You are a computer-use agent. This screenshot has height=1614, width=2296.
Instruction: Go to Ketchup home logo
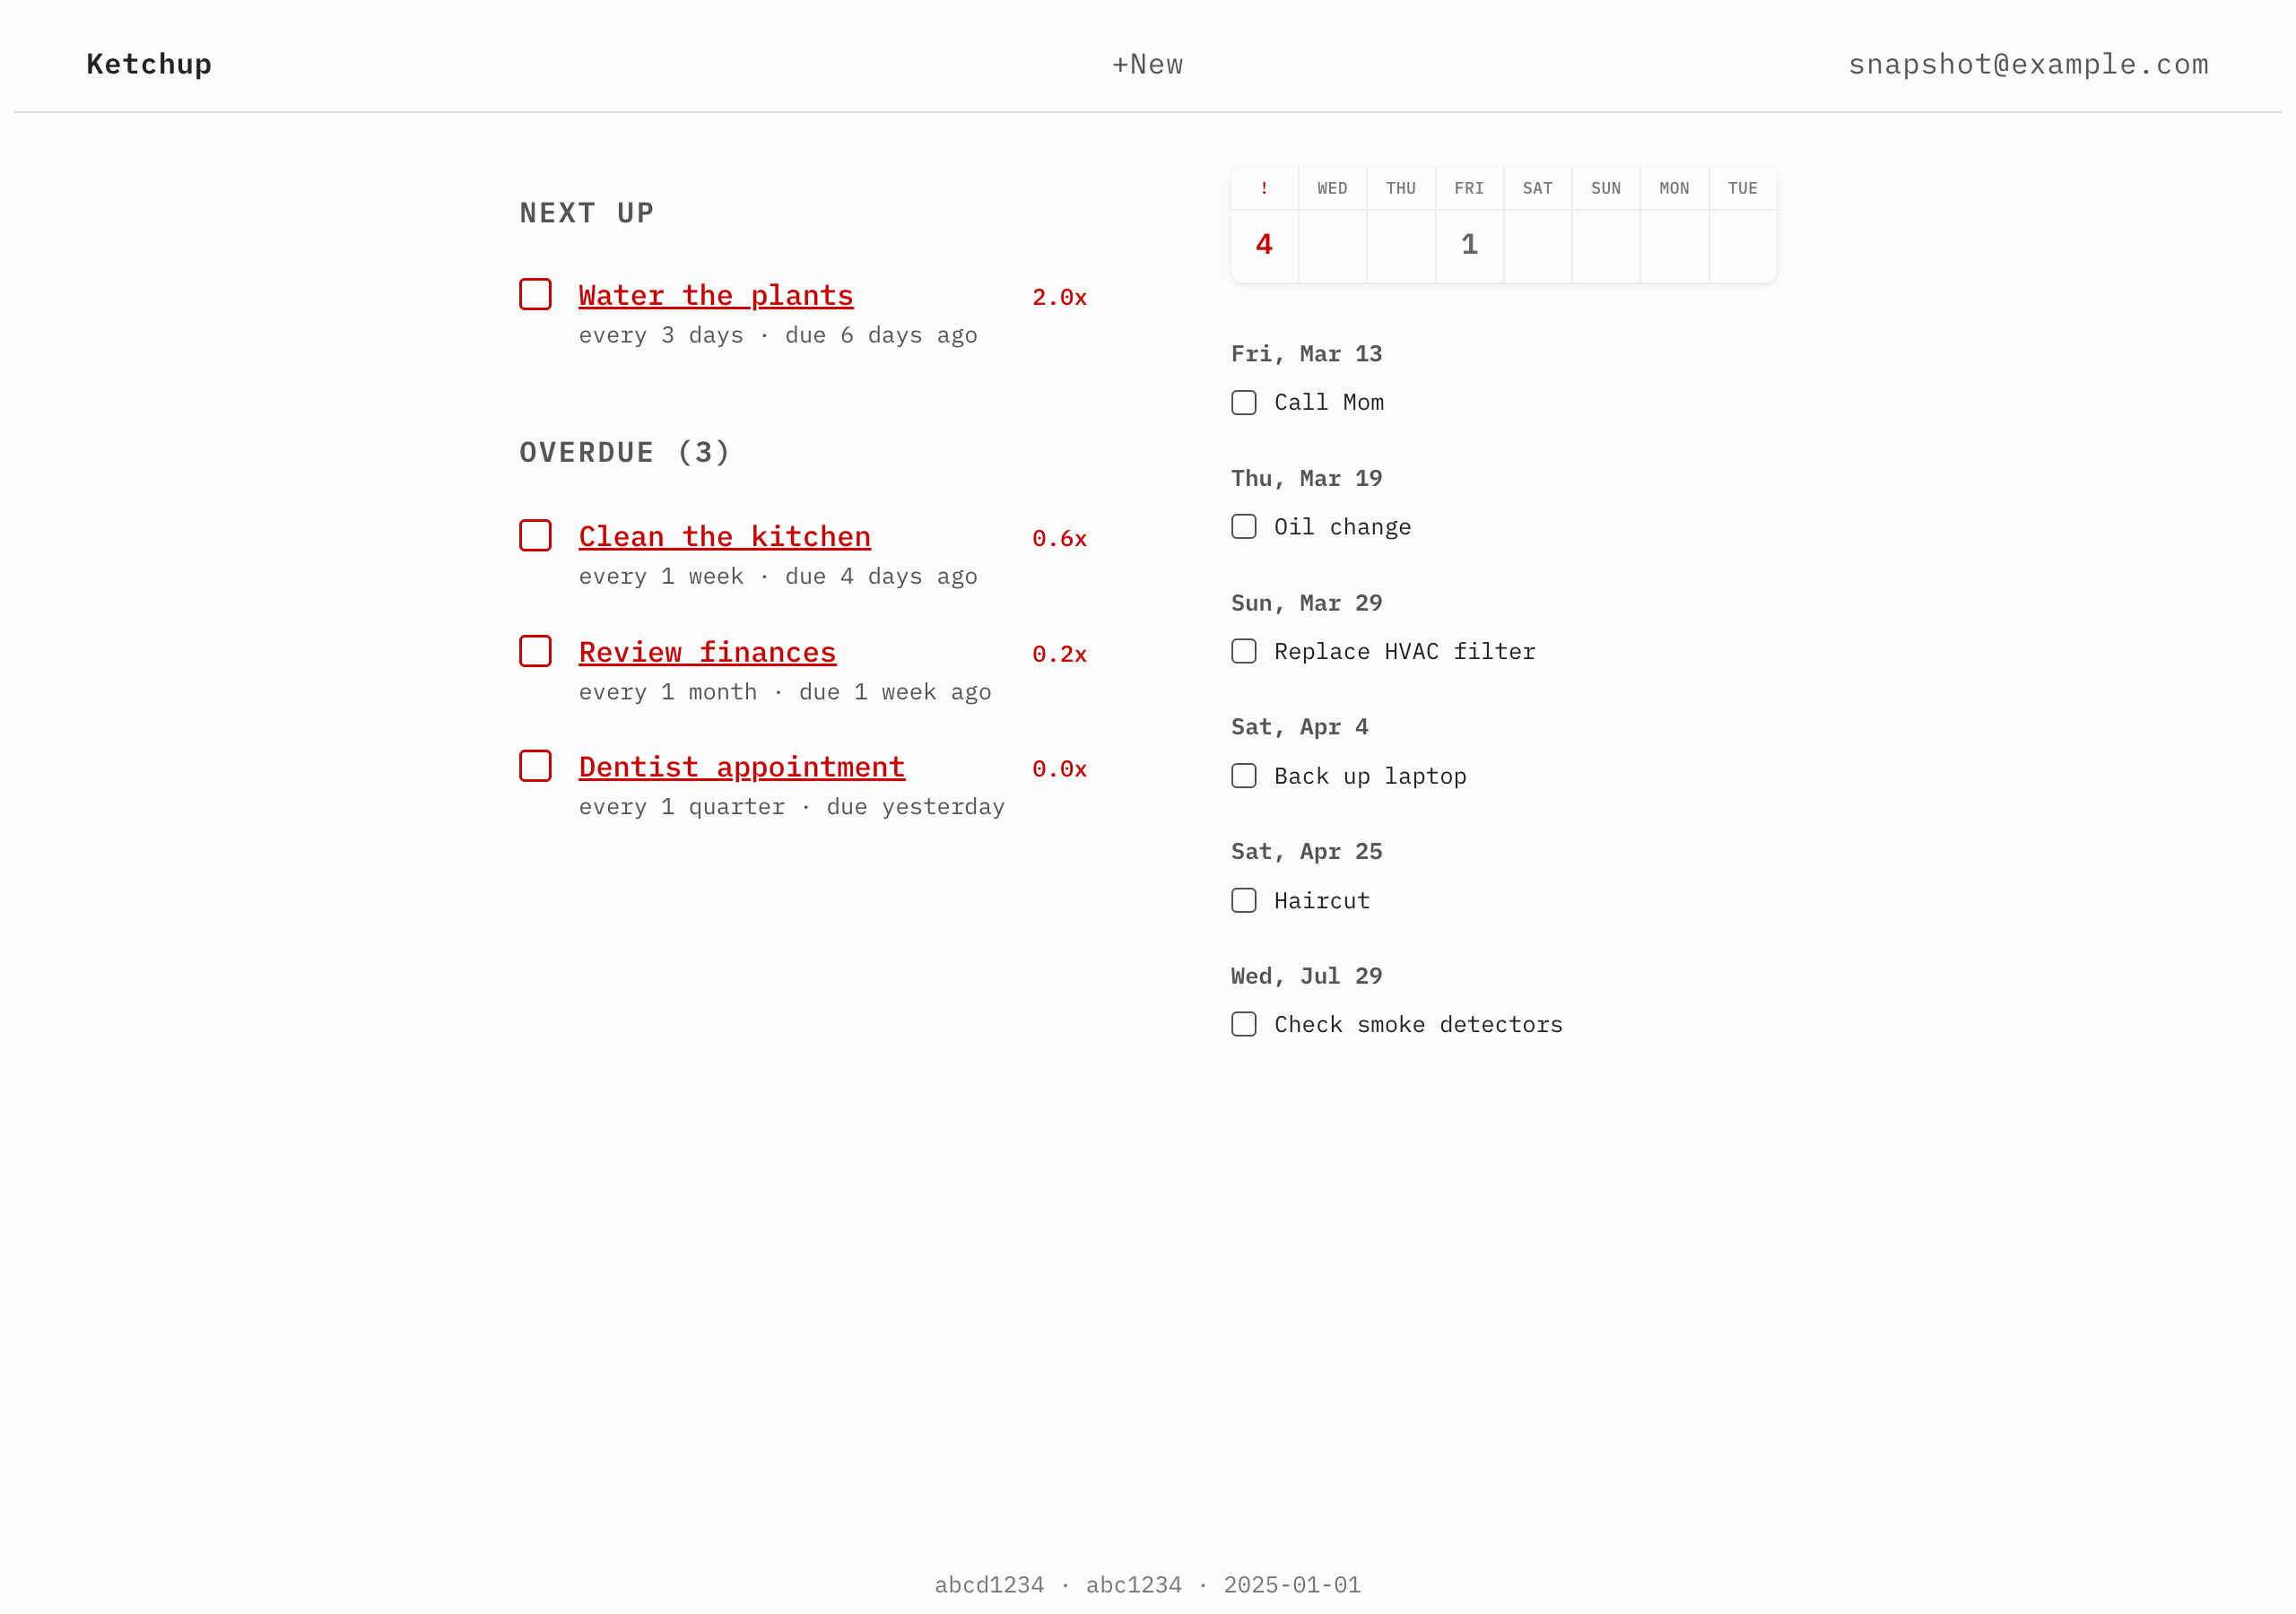tap(149, 65)
